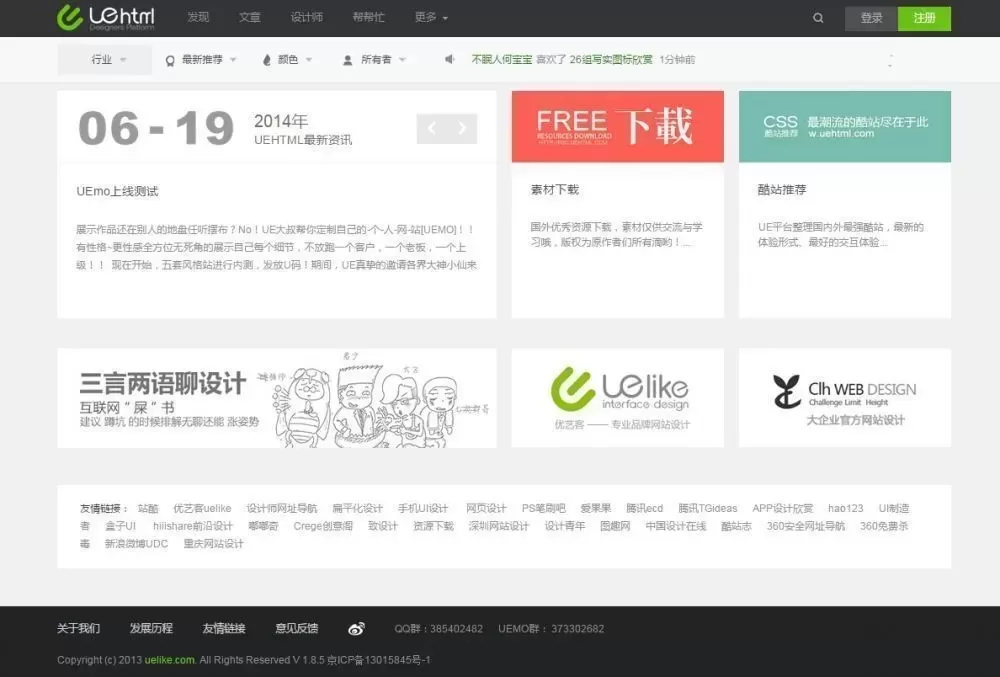Expand the 所有者 owner filter dropdown
This screenshot has height=677, width=1000.
point(376,60)
